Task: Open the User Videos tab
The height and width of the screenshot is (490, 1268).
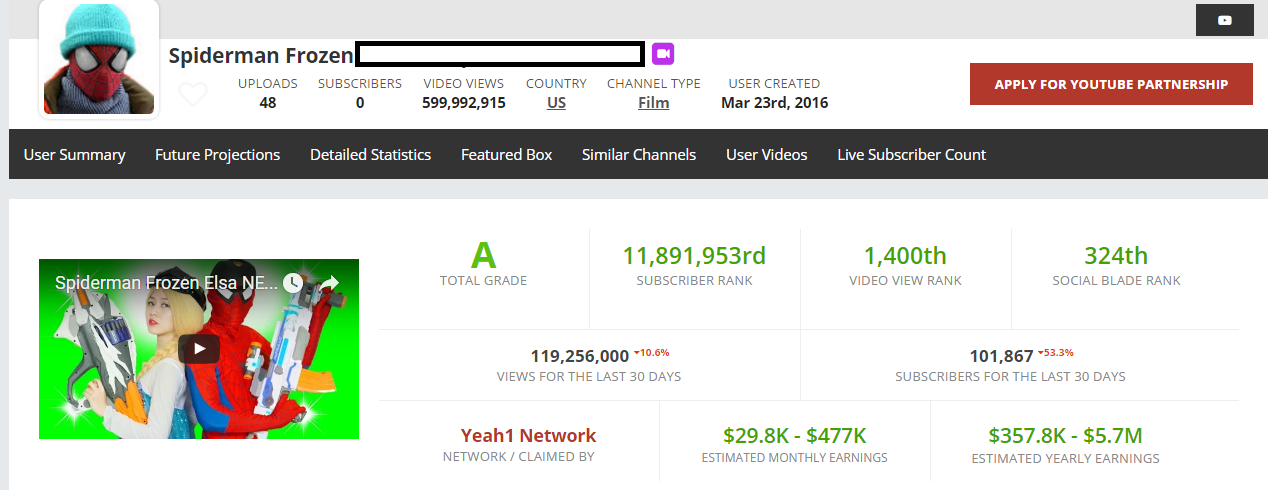Action: 766,154
